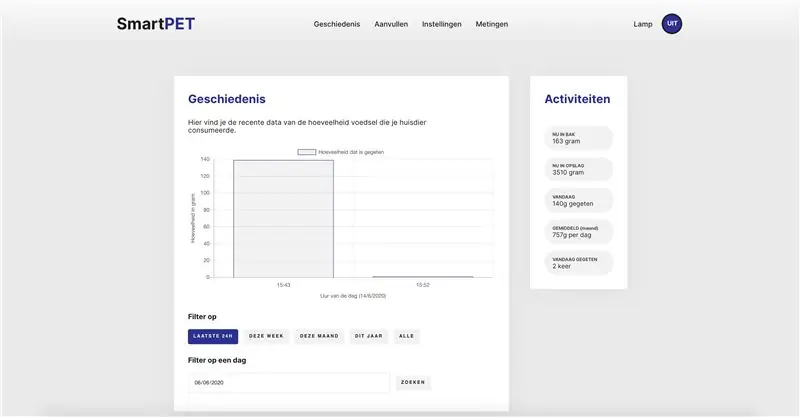Click the 'Vandaag gegeten 2 keer' card
Image resolution: width=800 pixels, height=417 pixels.
(x=579, y=263)
